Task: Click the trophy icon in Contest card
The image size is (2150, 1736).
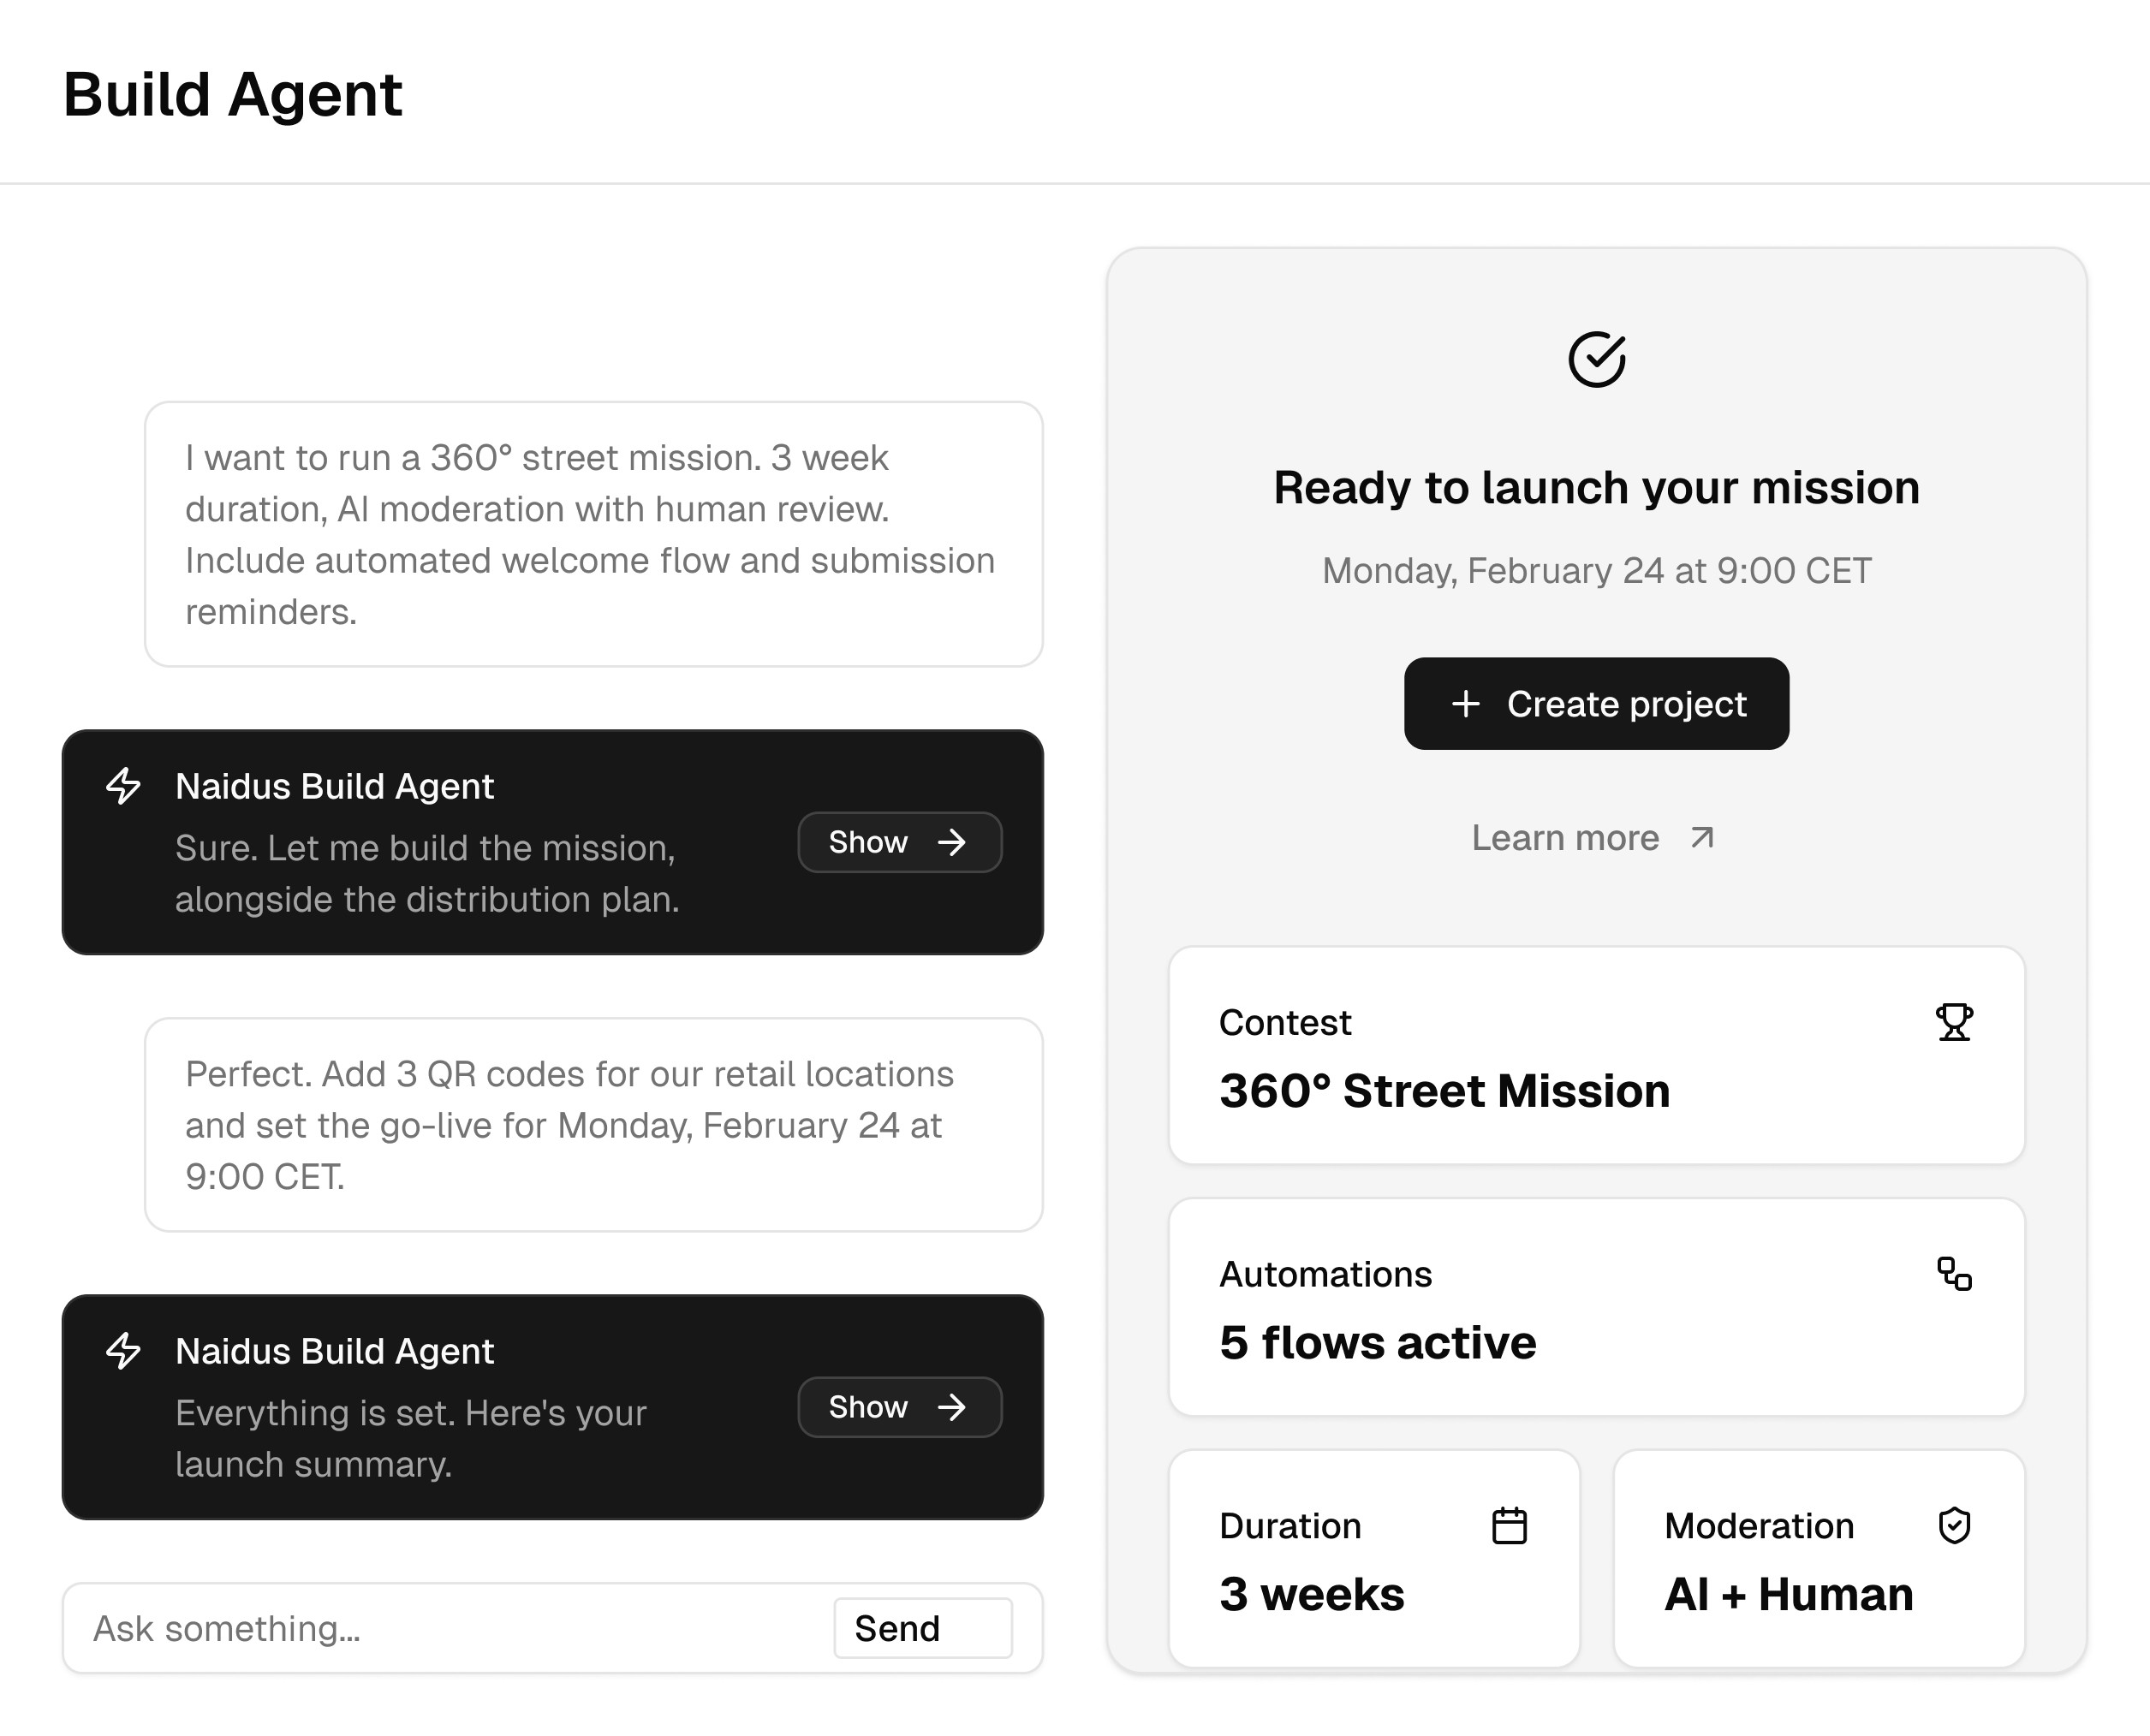Action: 1953,1022
